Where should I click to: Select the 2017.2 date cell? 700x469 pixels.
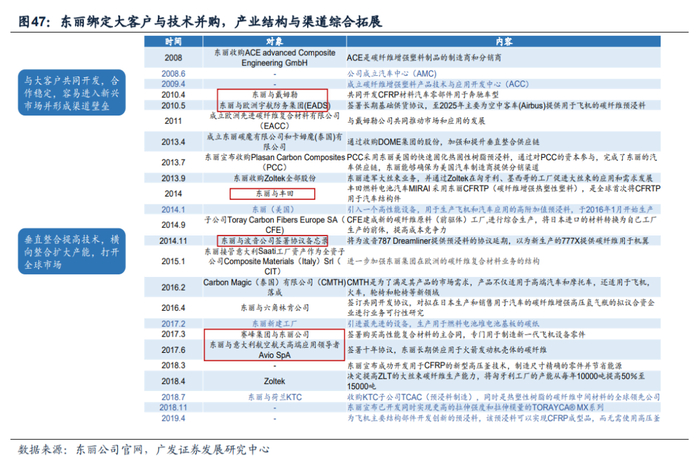(x=173, y=324)
